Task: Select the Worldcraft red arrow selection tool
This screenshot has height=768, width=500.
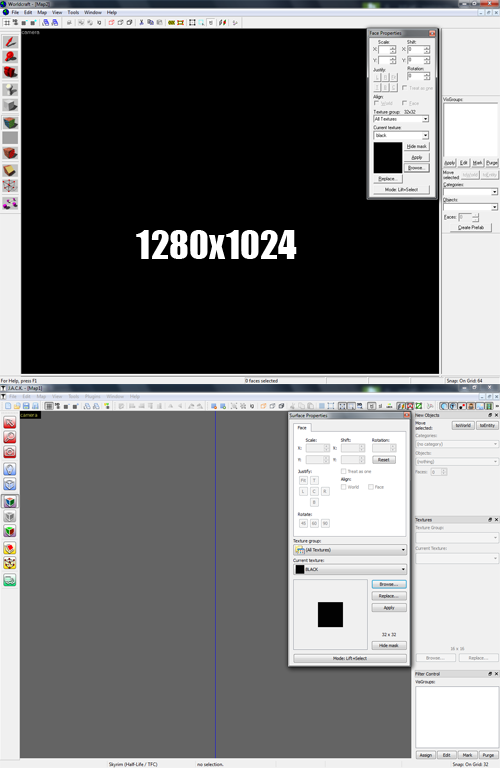Action: click(x=10, y=42)
